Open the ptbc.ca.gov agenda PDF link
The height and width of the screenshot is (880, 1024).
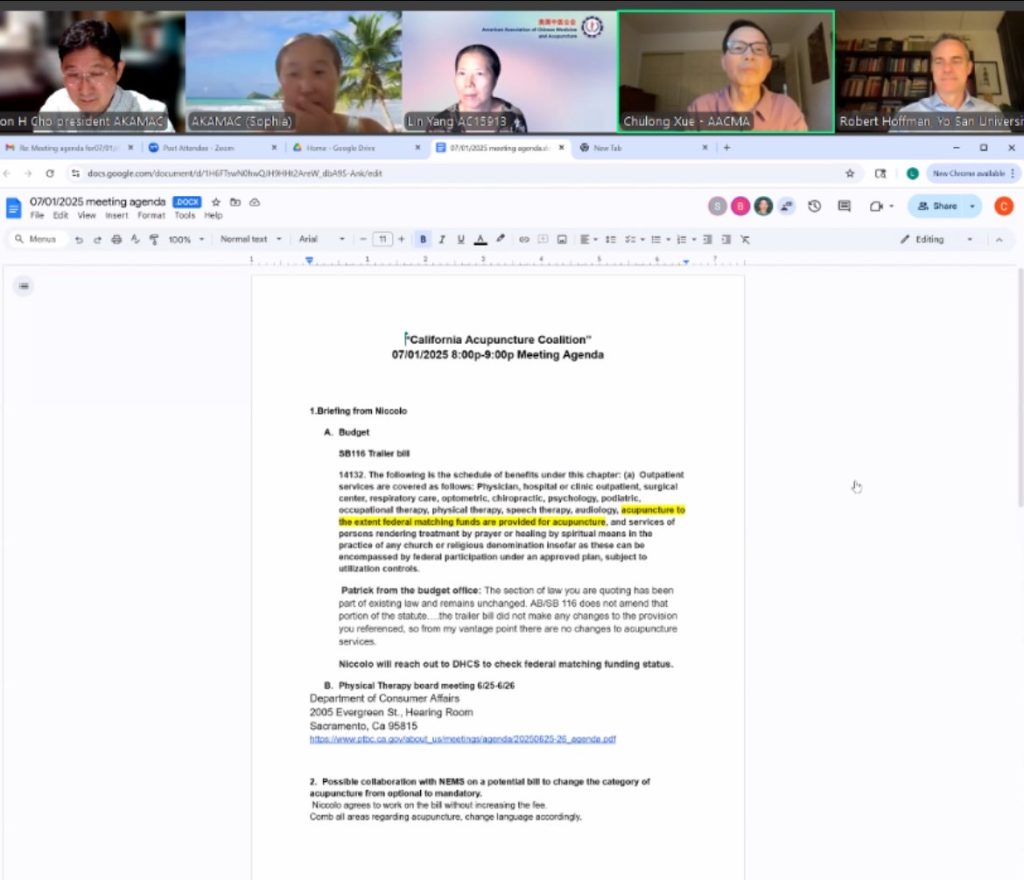point(462,739)
